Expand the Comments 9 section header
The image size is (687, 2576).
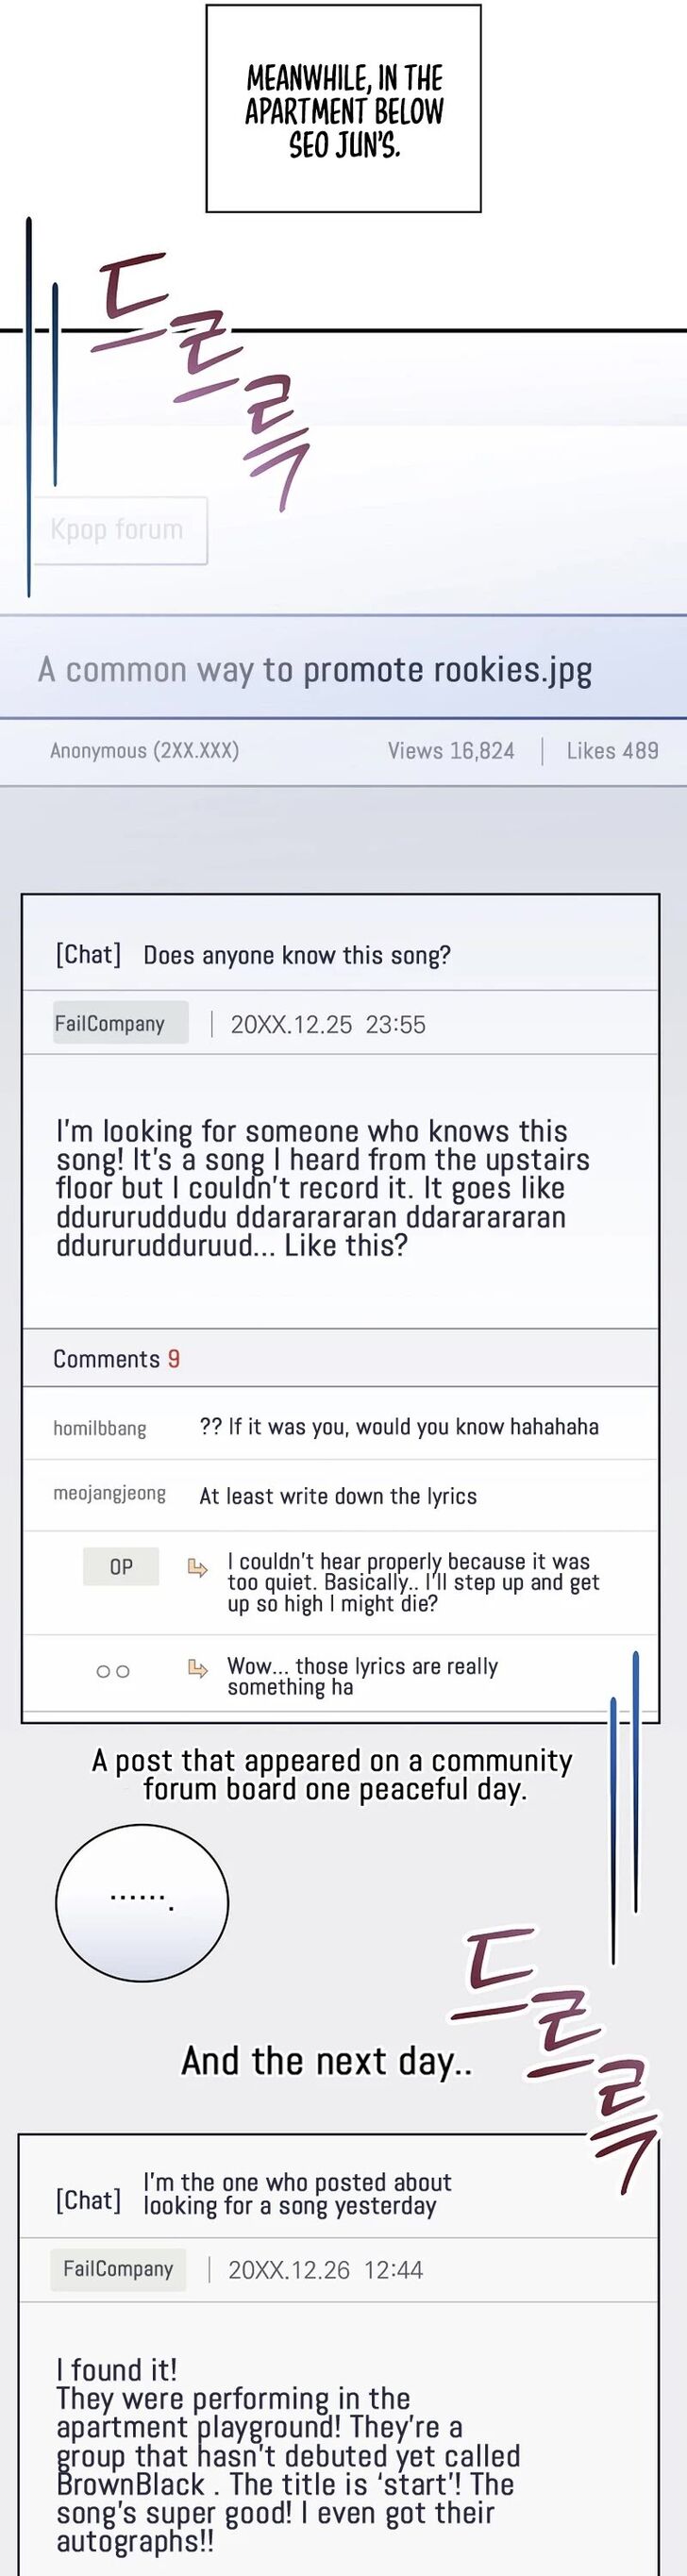coord(116,1359)
